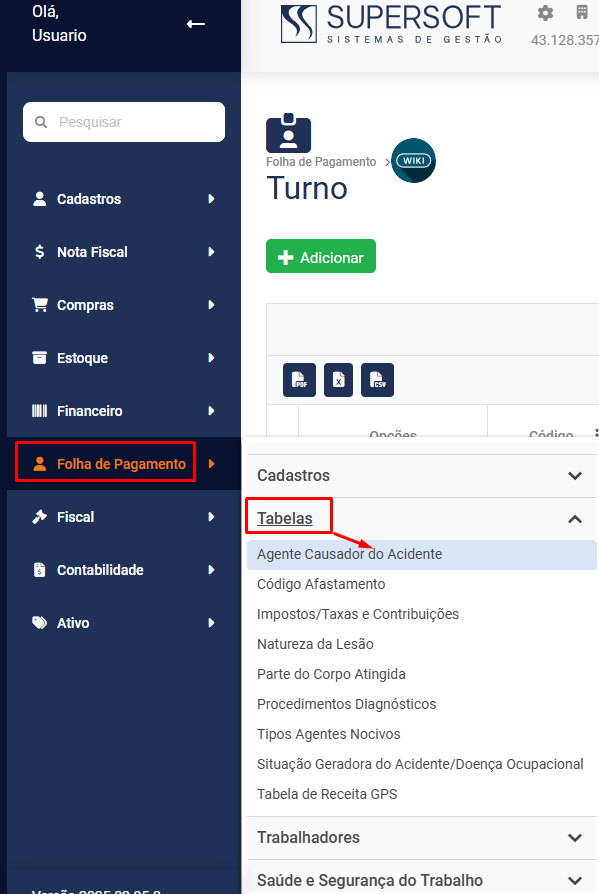Image resolution: width=599 pixels, height=894 pixels.
Task: Expand Saúde e Segurança do Trabalho section
Action: click(x=575, y=880)
